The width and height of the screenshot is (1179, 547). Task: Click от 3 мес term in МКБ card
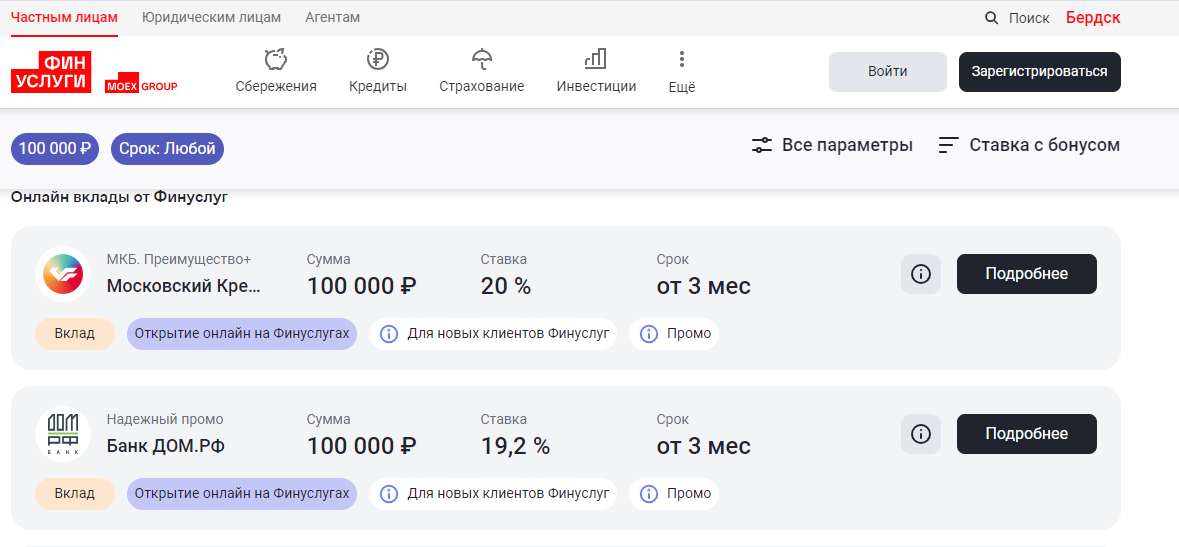coord(704,286)
